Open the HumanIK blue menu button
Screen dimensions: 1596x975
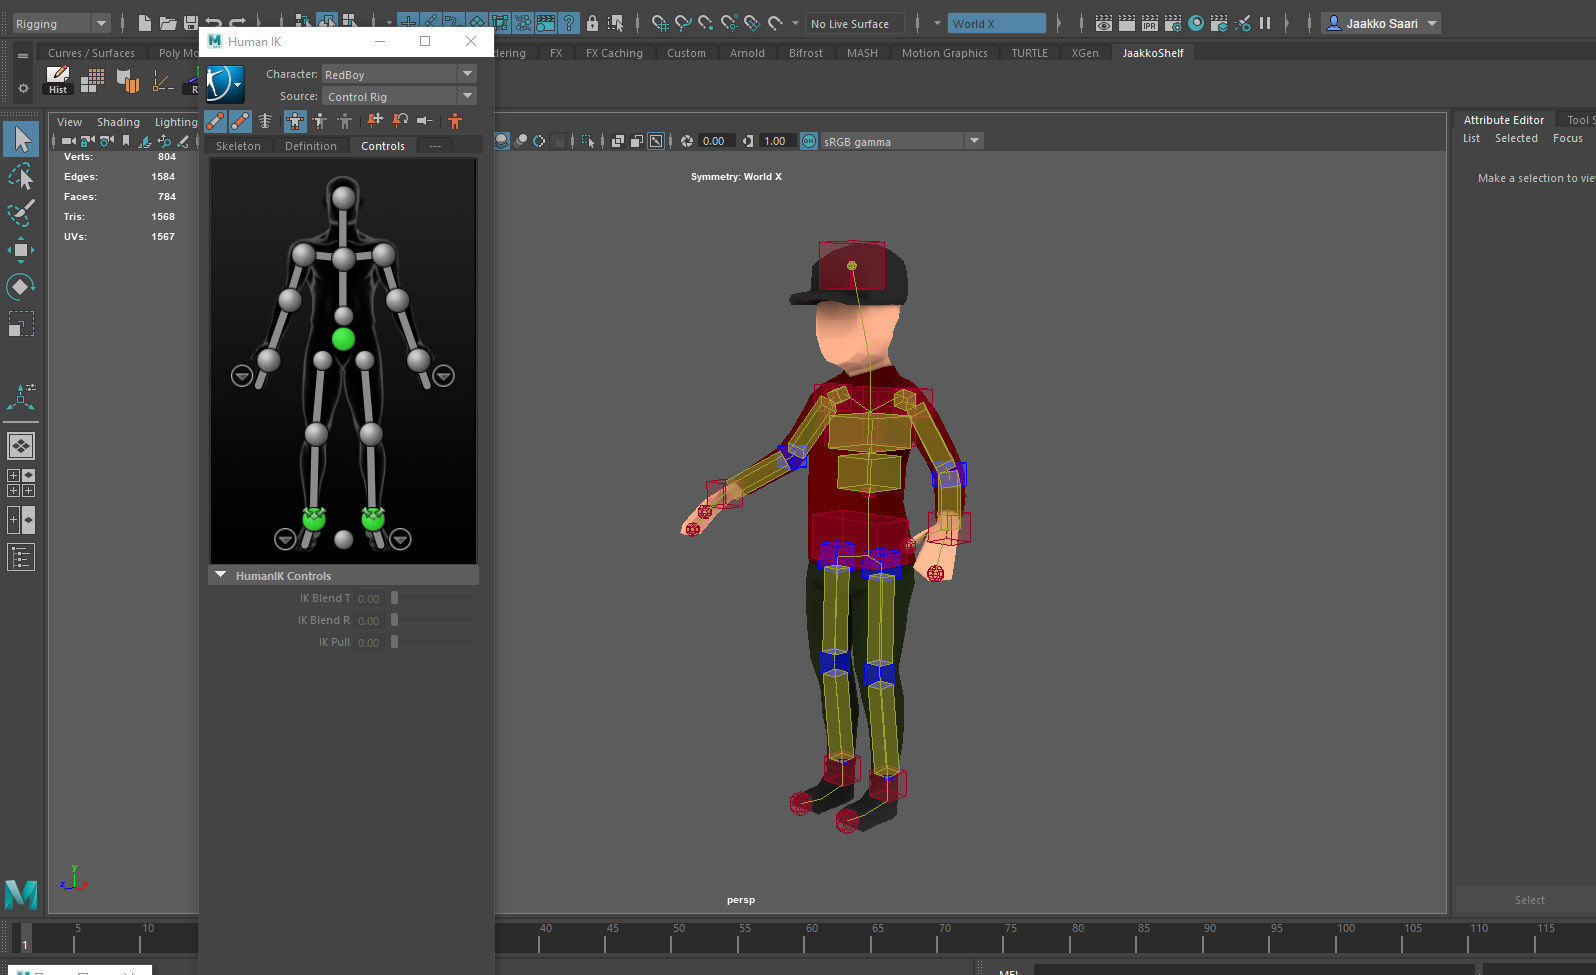(225, 84)
